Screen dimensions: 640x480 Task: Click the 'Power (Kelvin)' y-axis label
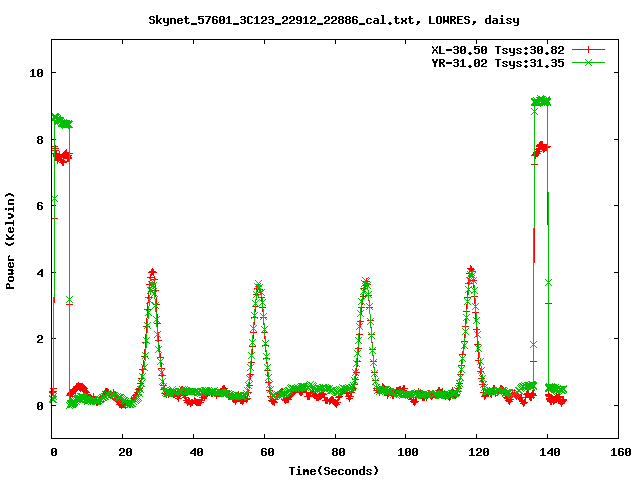click(x=10, y=241)
